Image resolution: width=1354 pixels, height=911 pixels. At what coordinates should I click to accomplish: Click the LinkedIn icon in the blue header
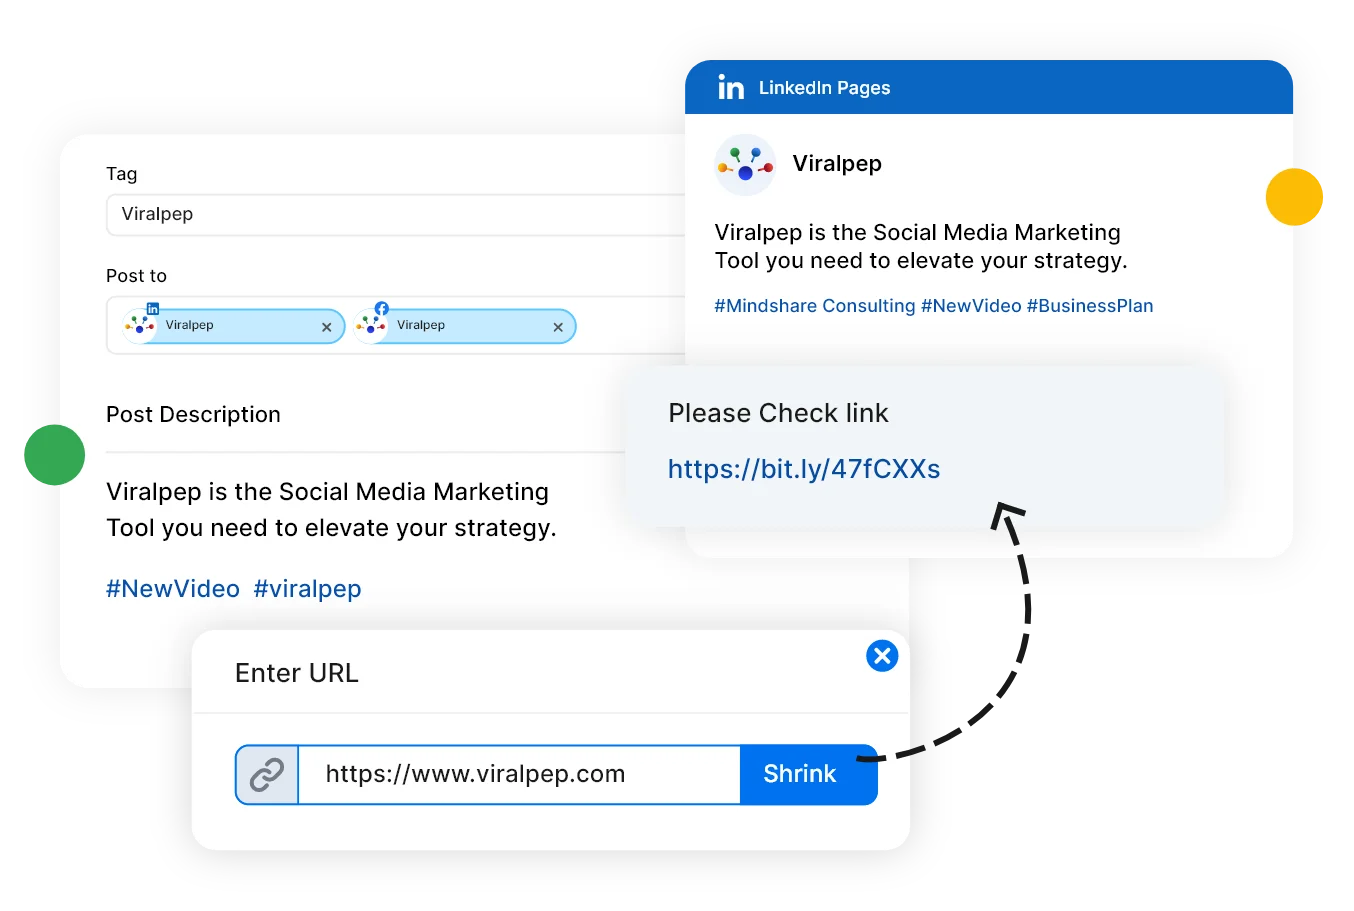(x=731, y=88)
